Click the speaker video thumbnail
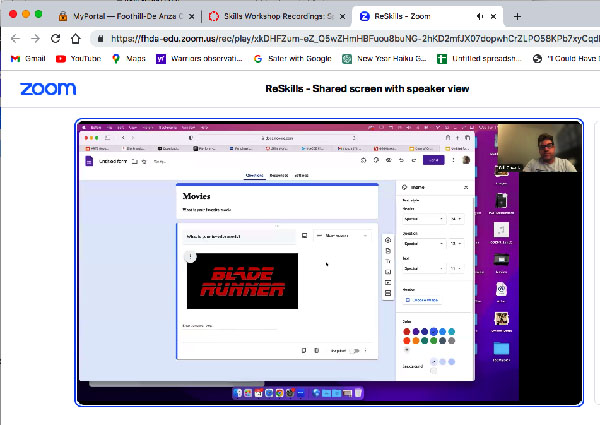Viewport: 600px width, 425px height. 538,148
